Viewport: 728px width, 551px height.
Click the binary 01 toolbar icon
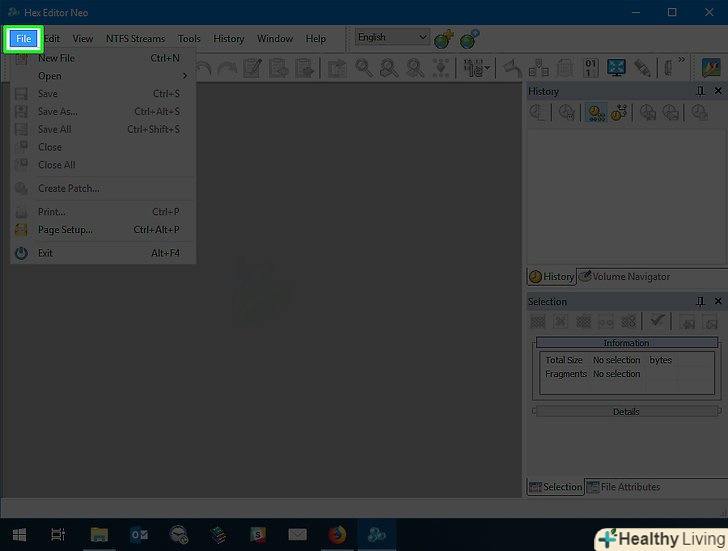591,68
